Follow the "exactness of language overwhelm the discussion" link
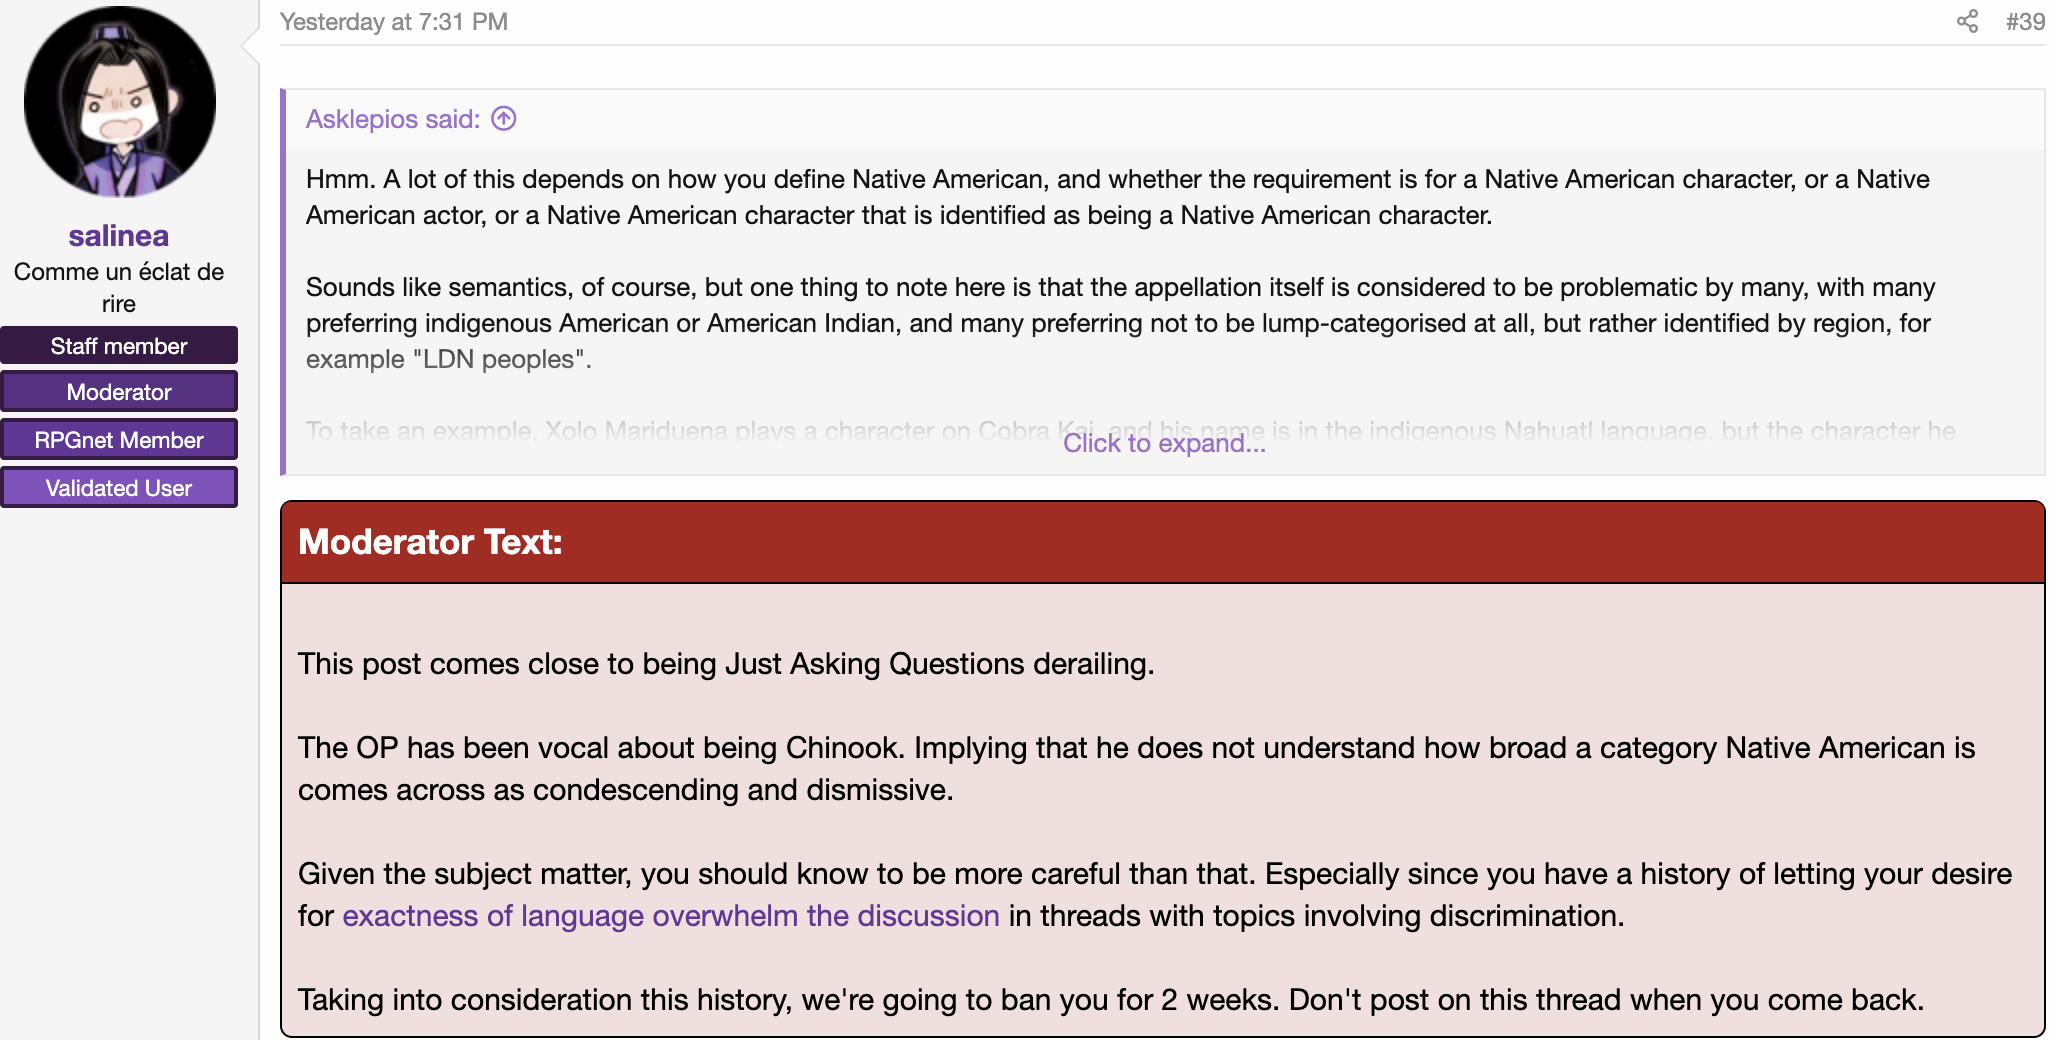The width and height of the screenshot is (2054, 1040). click(x=671, y=916)
